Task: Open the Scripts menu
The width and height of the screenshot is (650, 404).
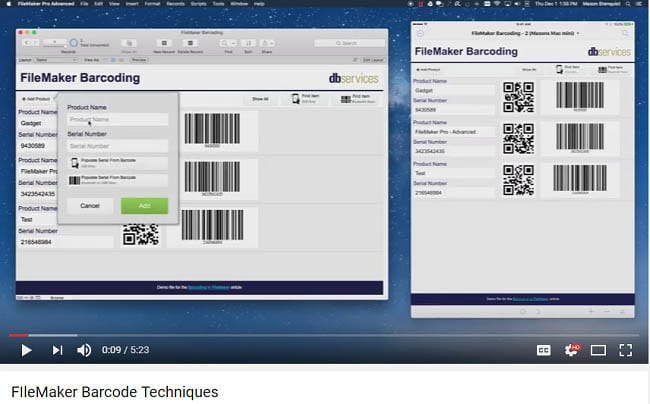Action: tap(199, 4)
